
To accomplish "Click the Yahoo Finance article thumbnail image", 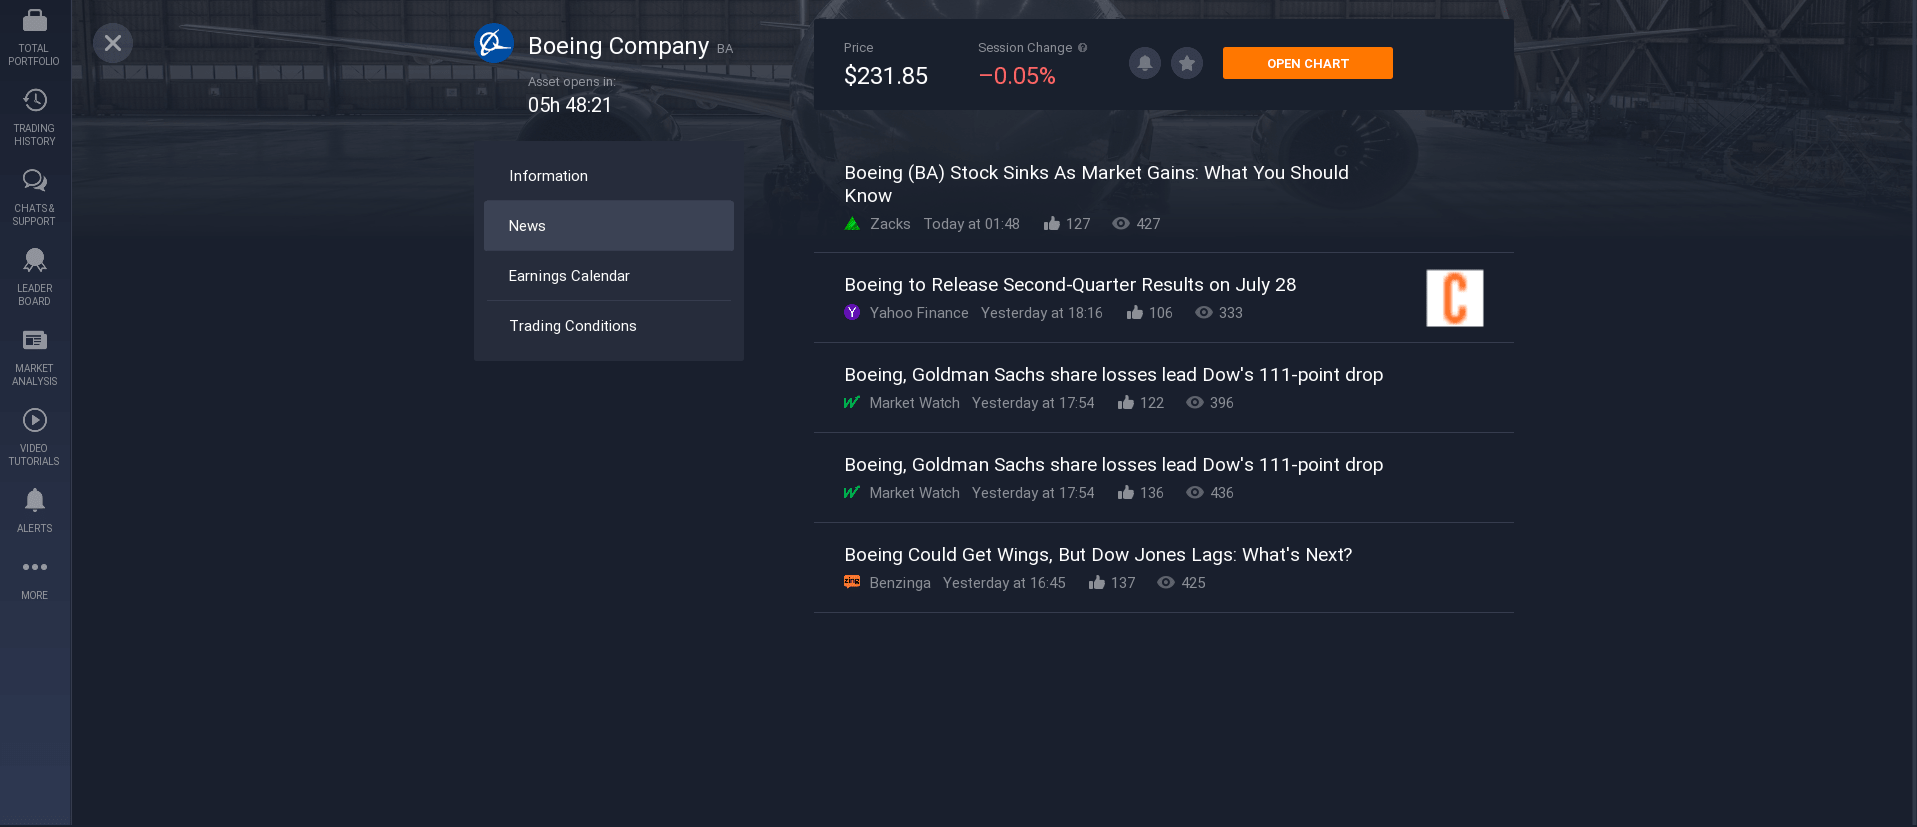I will pos(1454,298).
